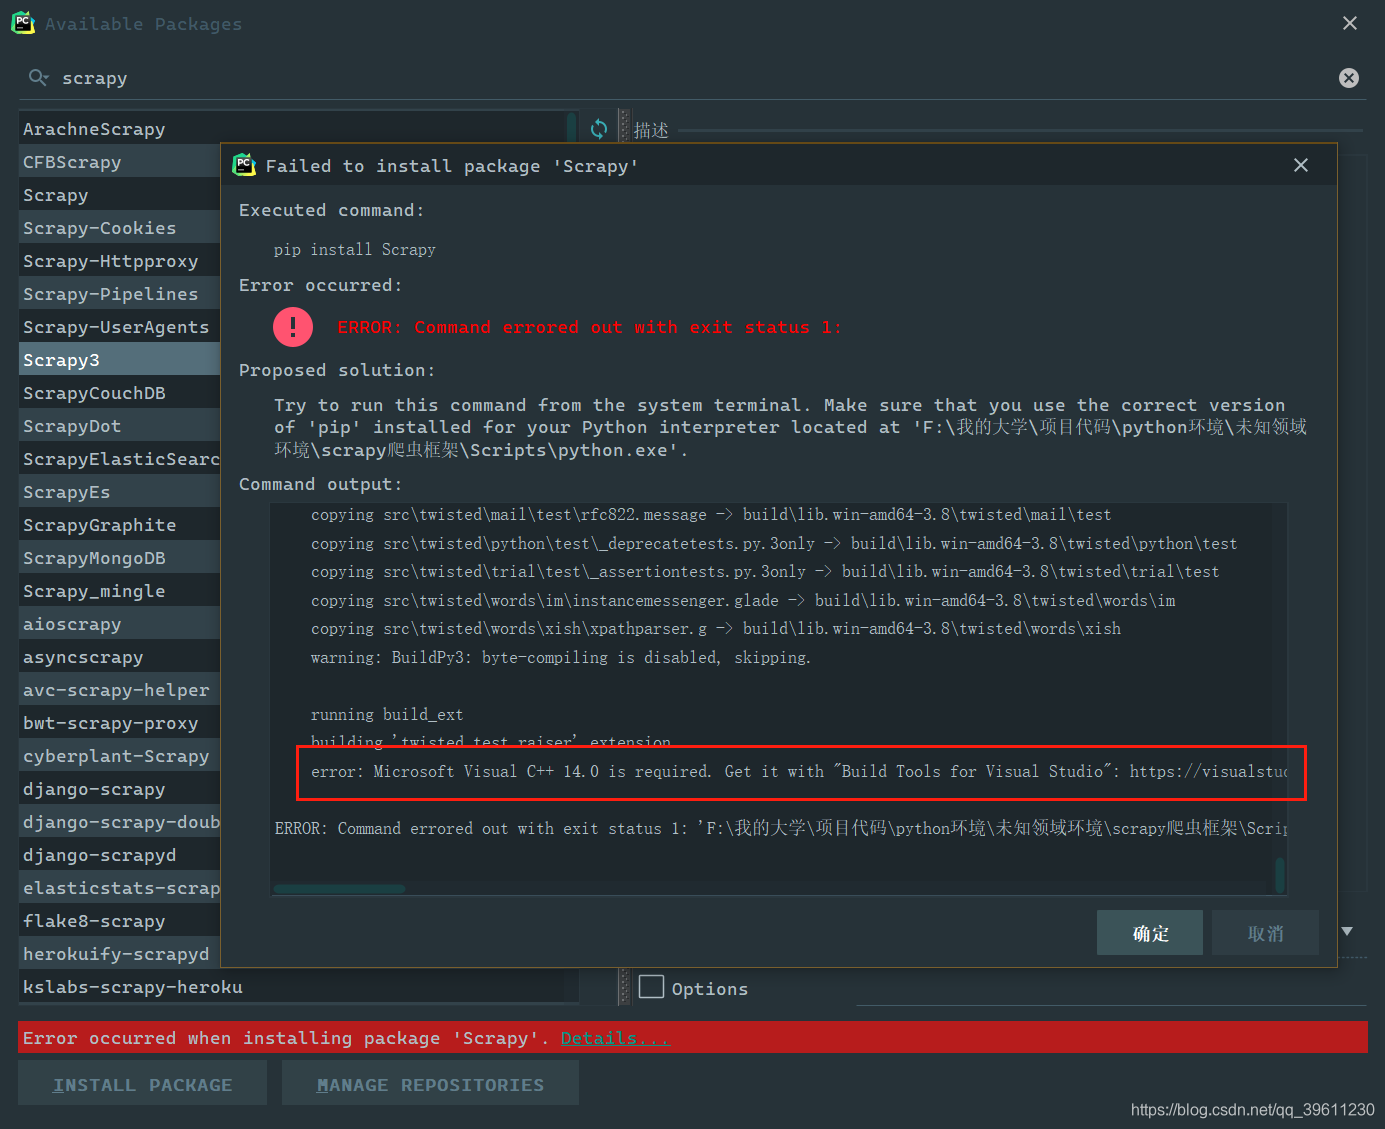Select cyberplant-Scrapy package
The image size is (1385, 1129).
click(x=120, y=755)
